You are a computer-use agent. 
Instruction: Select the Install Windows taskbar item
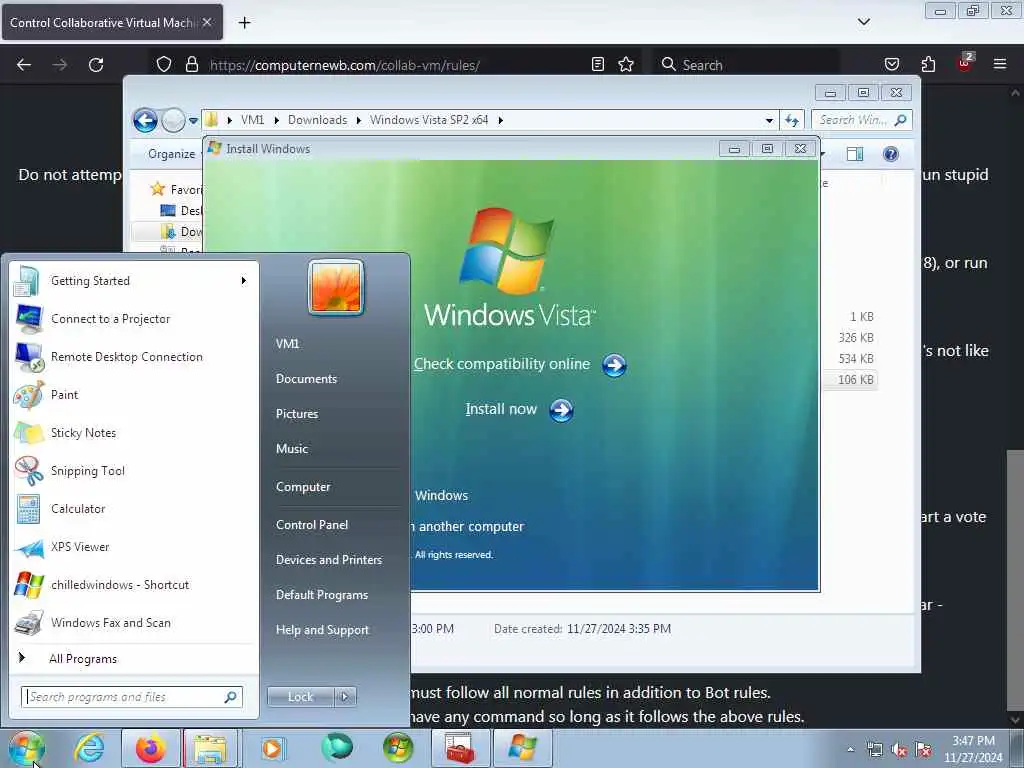522,748
